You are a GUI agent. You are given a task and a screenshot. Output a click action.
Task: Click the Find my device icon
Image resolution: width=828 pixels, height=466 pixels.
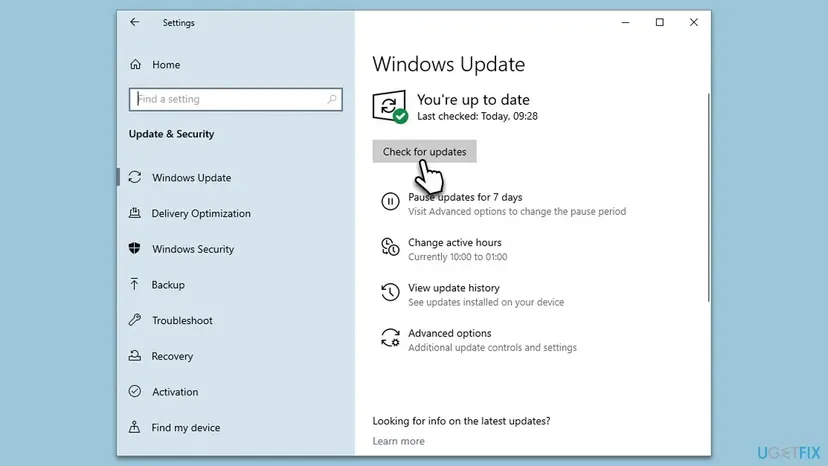(135, 427)
